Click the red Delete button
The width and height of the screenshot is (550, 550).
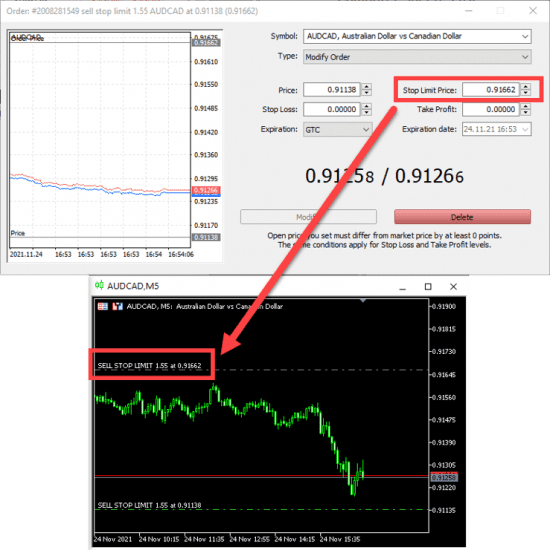pos(462,217)
